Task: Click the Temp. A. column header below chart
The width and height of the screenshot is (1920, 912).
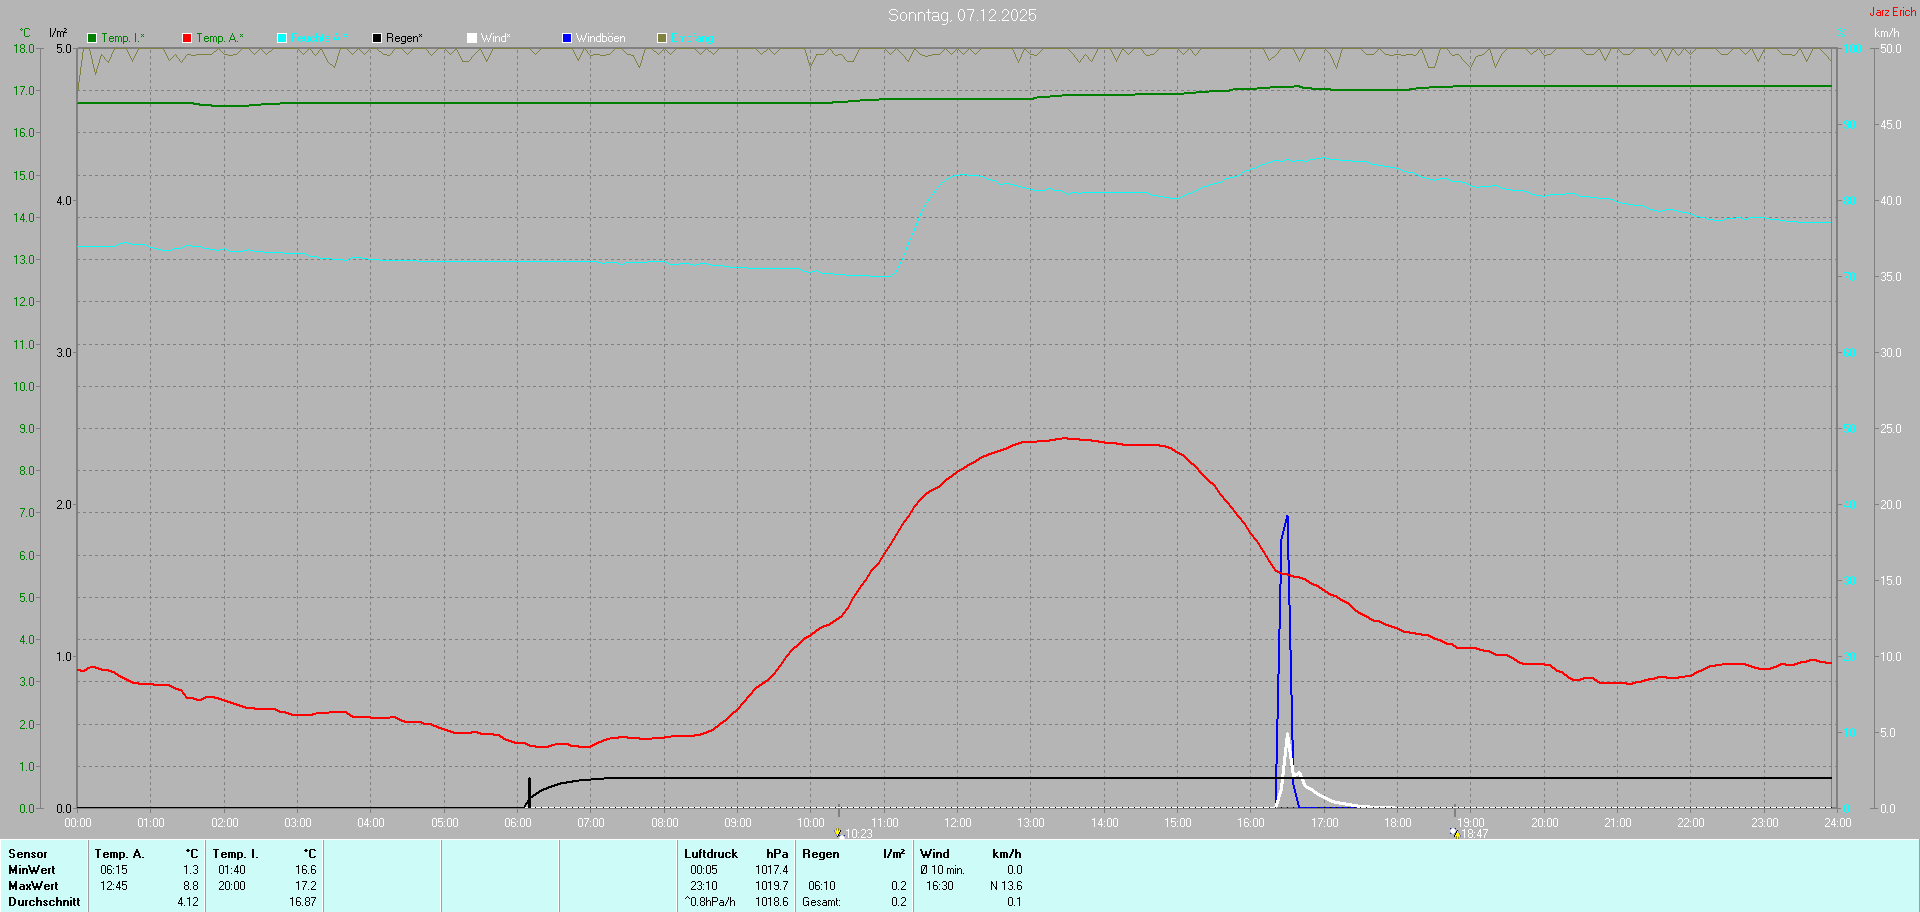Action: click(x=119, y=854)
